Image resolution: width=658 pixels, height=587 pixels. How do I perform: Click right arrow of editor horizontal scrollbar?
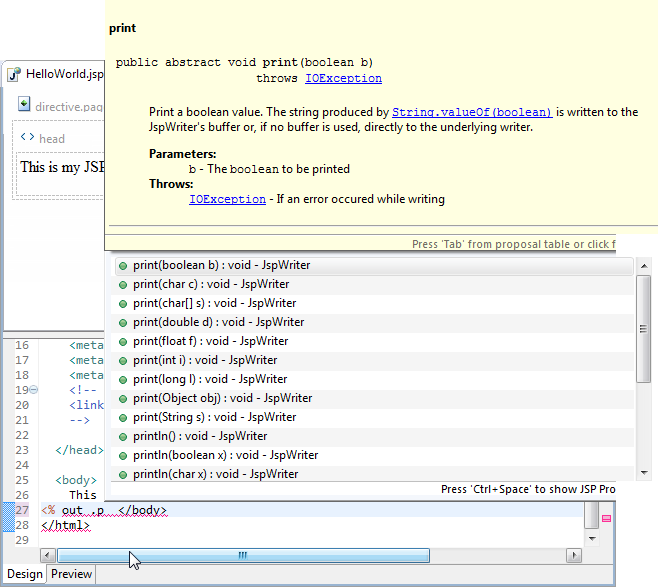coord(573,555)
